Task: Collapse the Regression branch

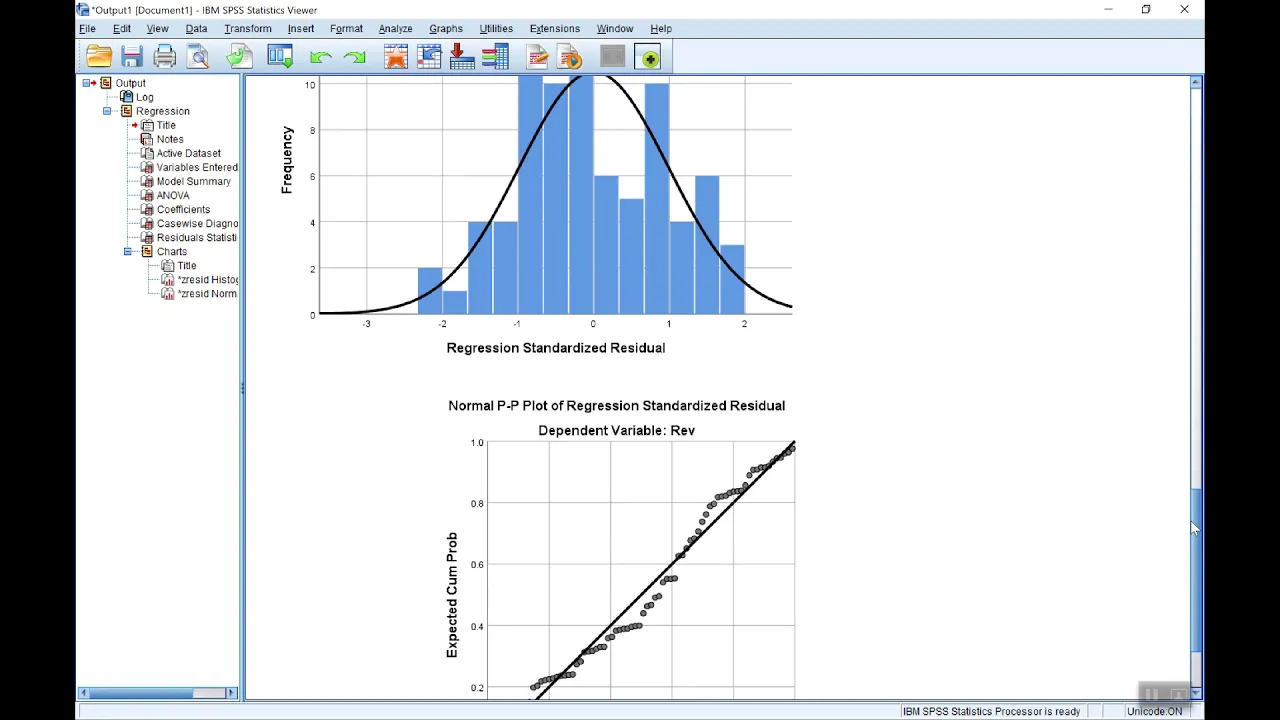Action: (x=107, y=111)
